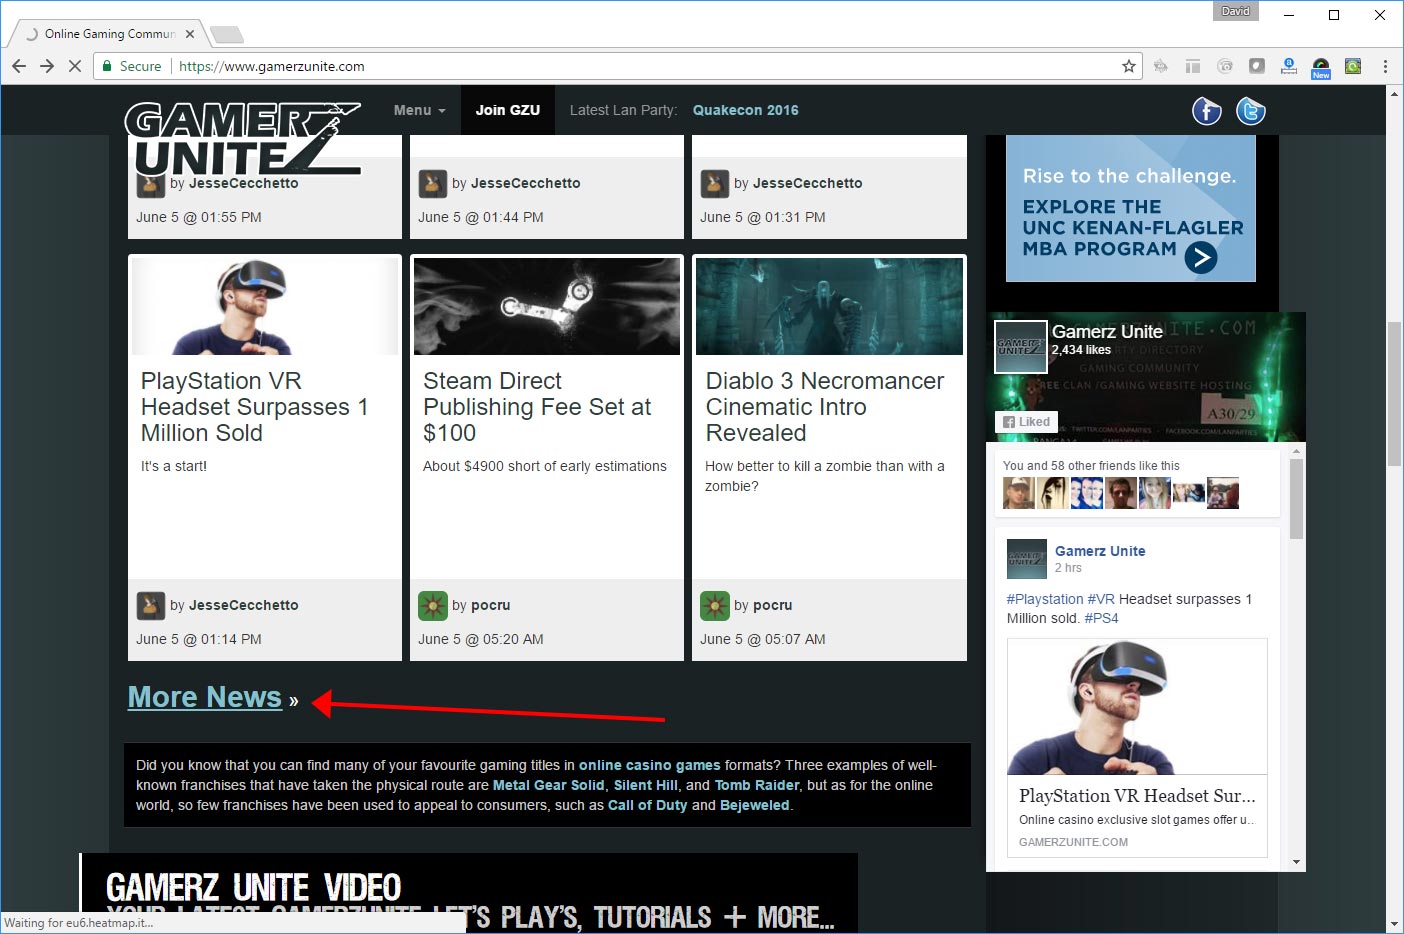The width and height of the screenshot is (1404, 934).
Task: Click the #PS4 hashtag
Action: coord(1101,618)
